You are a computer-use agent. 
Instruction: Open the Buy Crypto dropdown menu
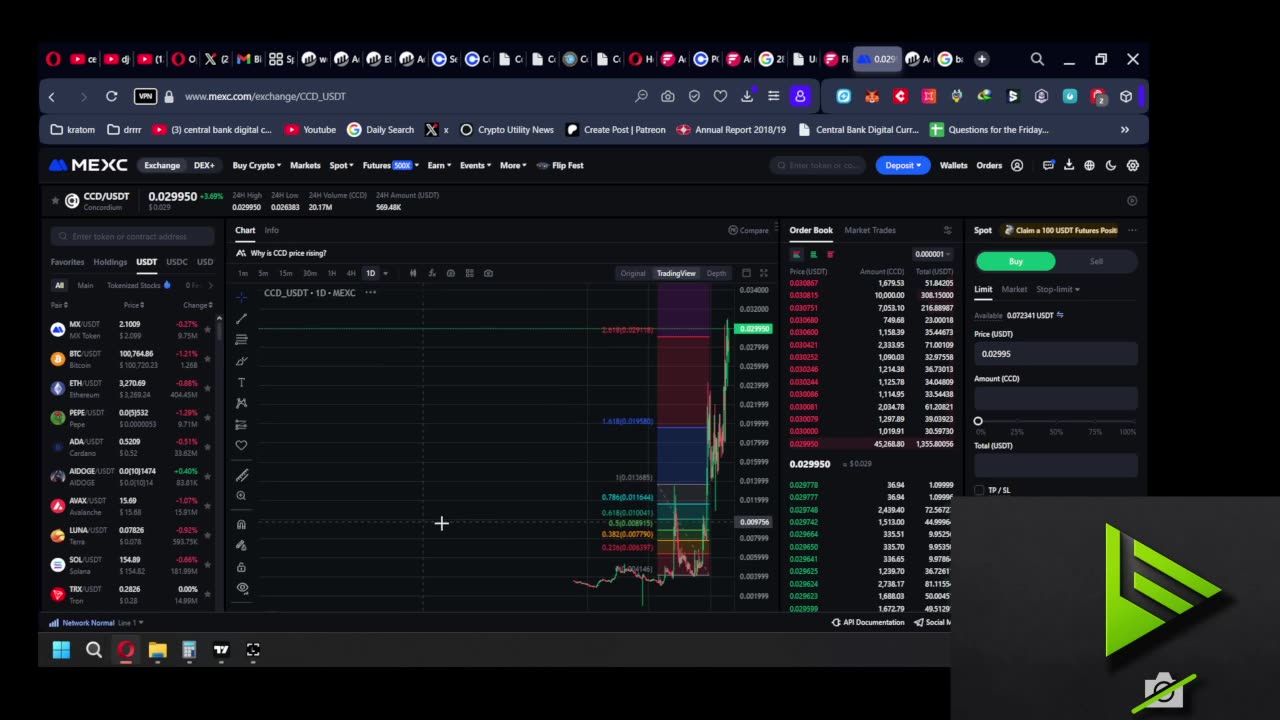pos(257,165)
